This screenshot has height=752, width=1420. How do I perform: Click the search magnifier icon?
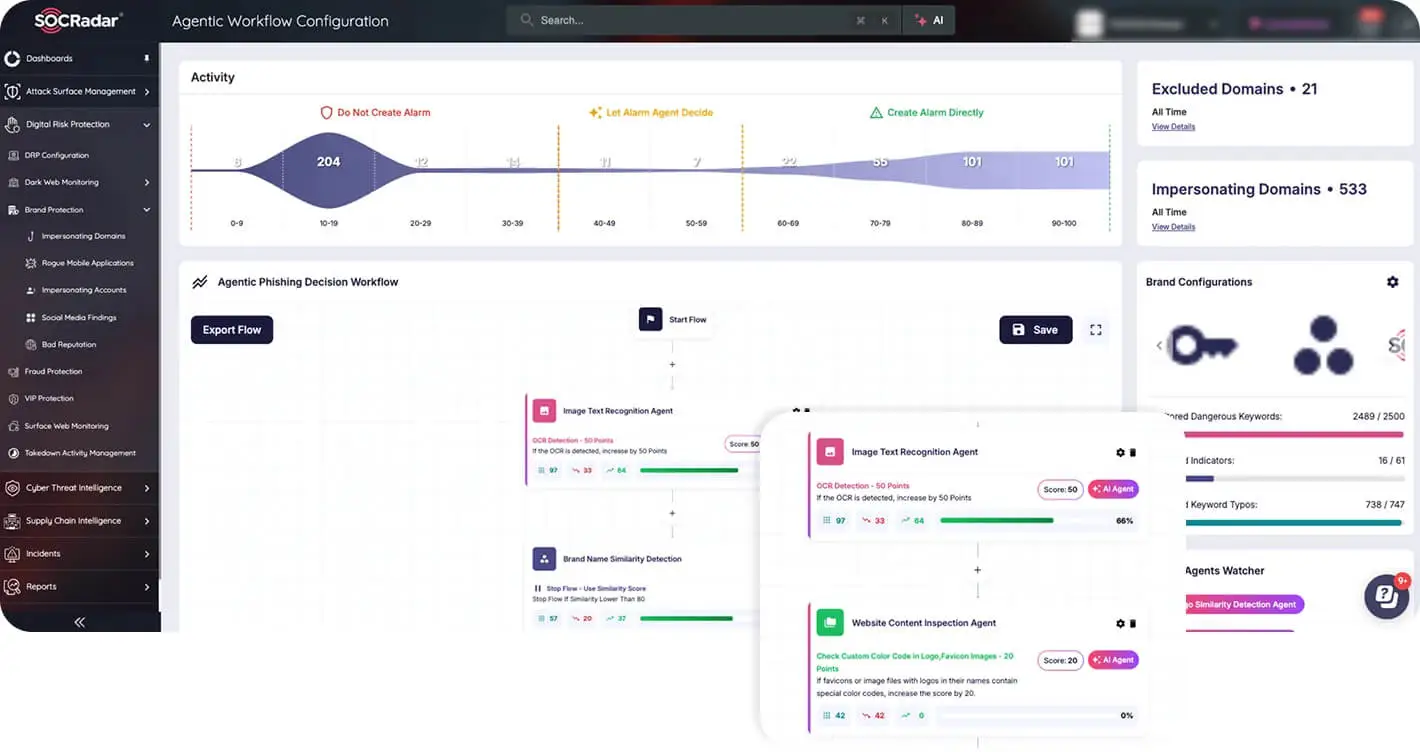[527, 20]
